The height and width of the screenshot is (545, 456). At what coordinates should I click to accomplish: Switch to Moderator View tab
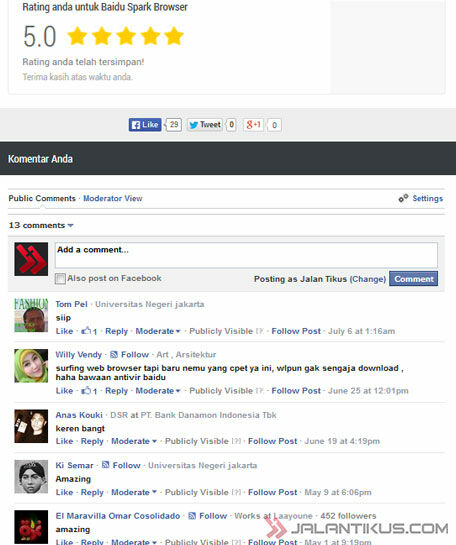point(113,198)
